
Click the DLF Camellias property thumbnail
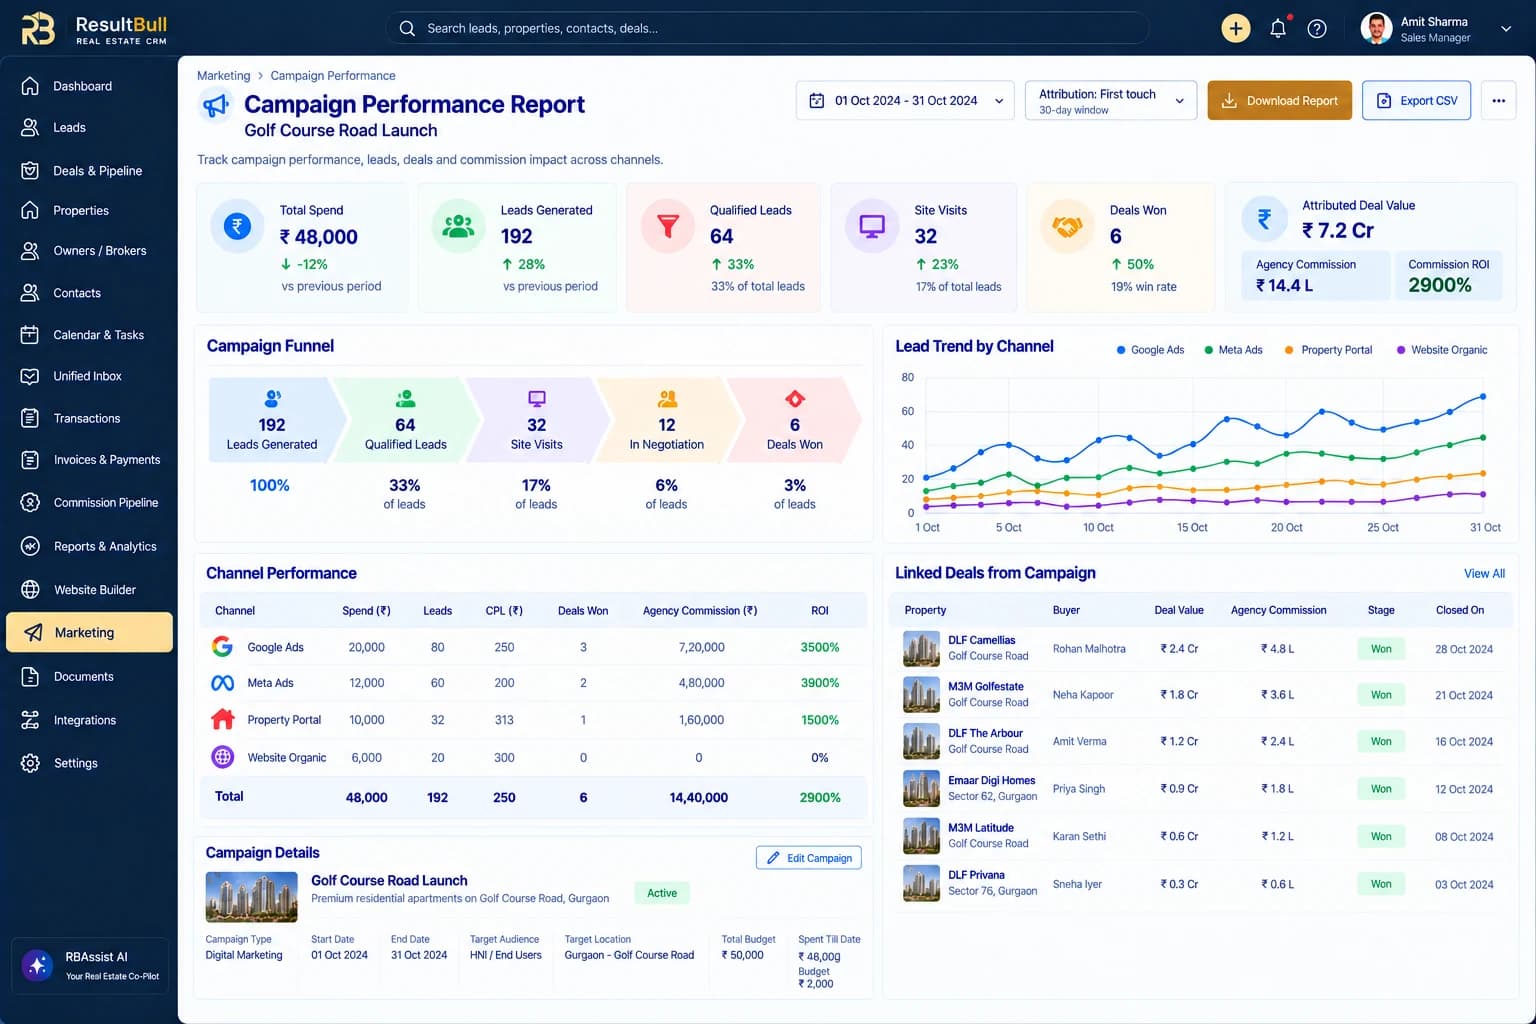(x=921, y=648)
